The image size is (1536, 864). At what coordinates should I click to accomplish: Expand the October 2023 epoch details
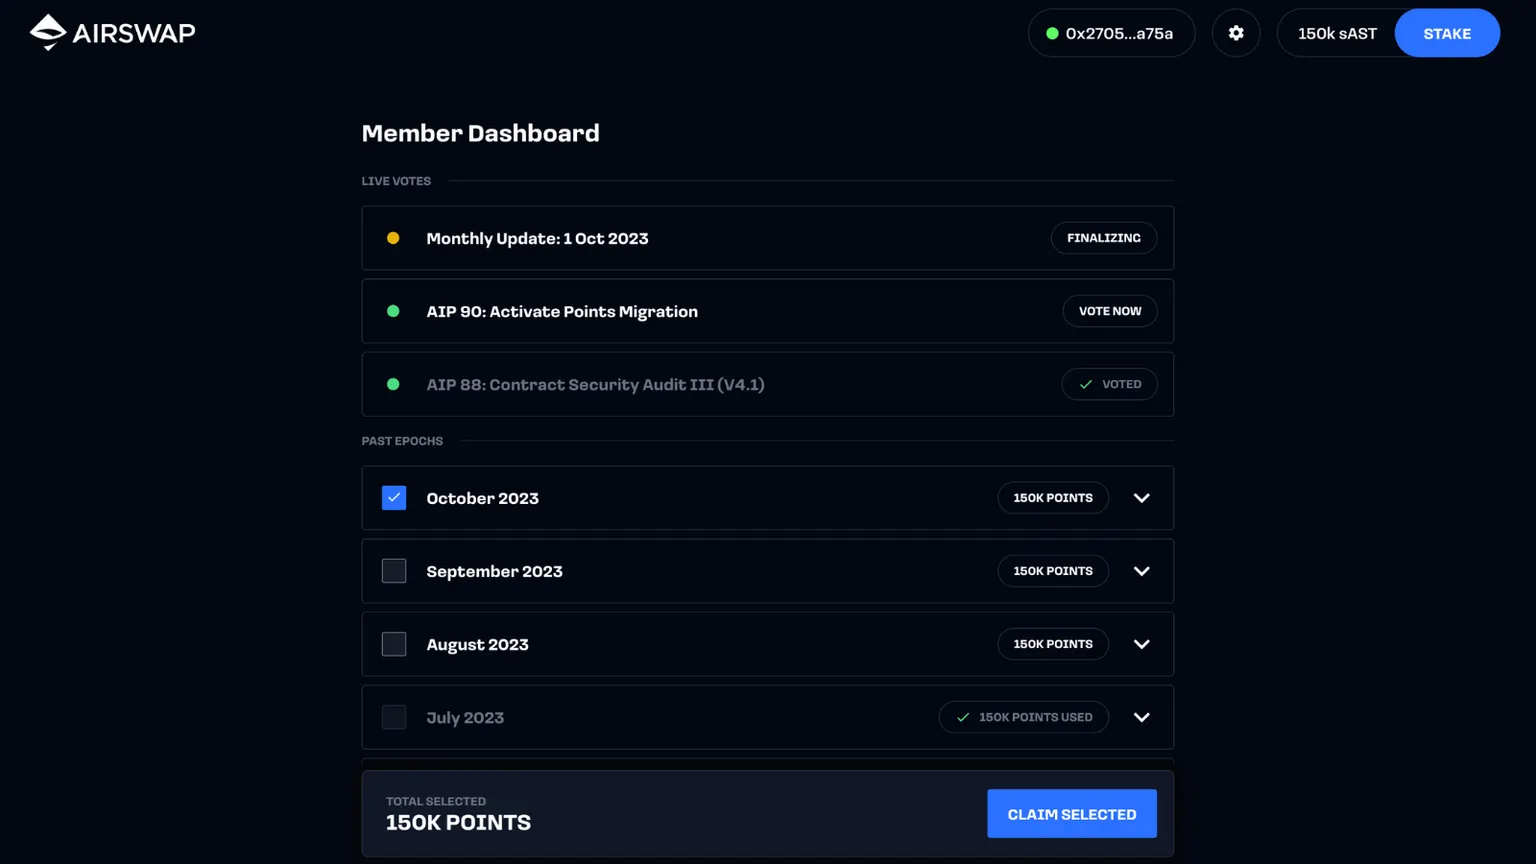[x=1141, y=497]
